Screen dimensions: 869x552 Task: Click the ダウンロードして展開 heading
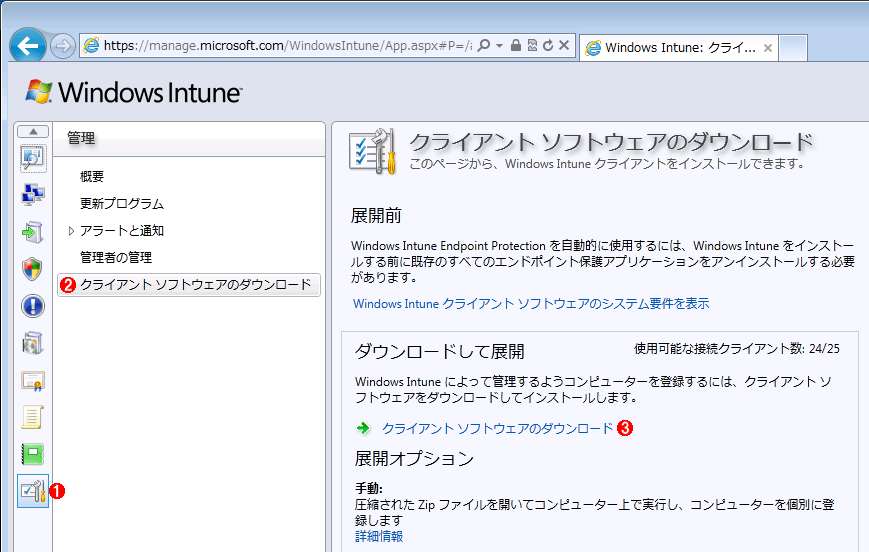coord(439,351)
